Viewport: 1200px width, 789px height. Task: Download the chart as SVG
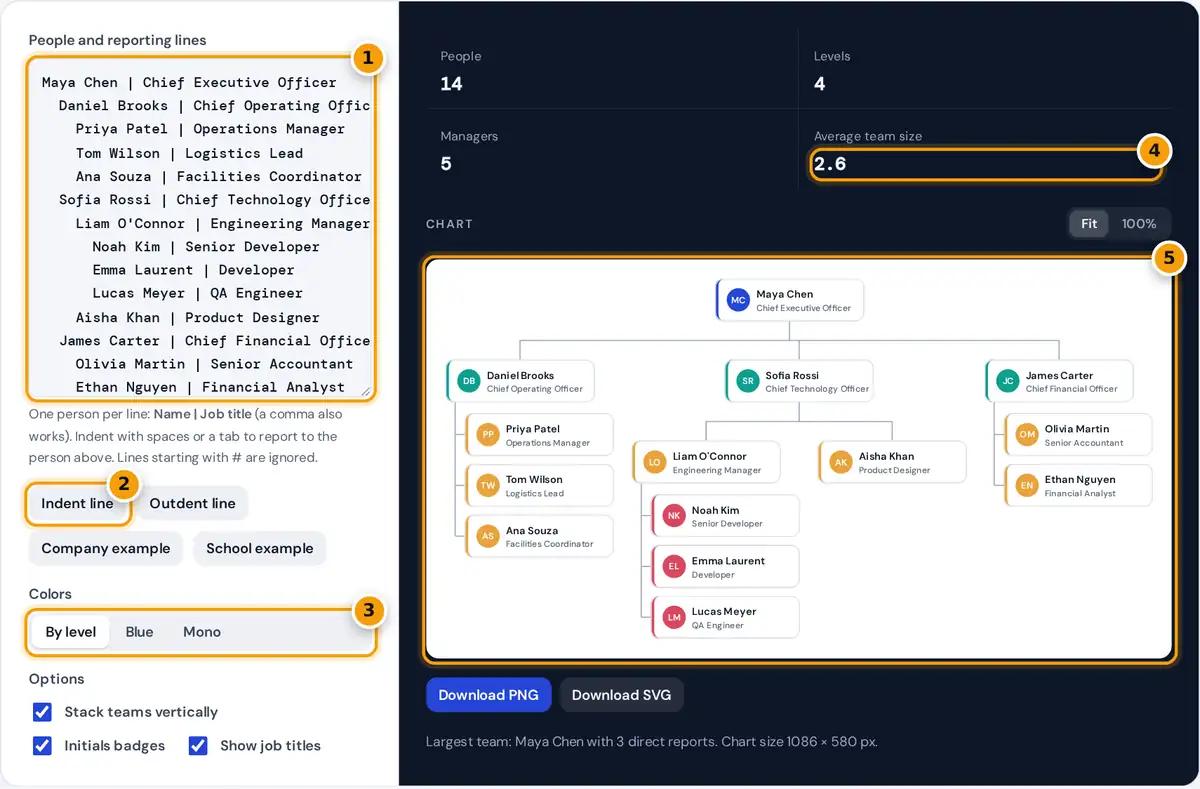coord(622,695)
